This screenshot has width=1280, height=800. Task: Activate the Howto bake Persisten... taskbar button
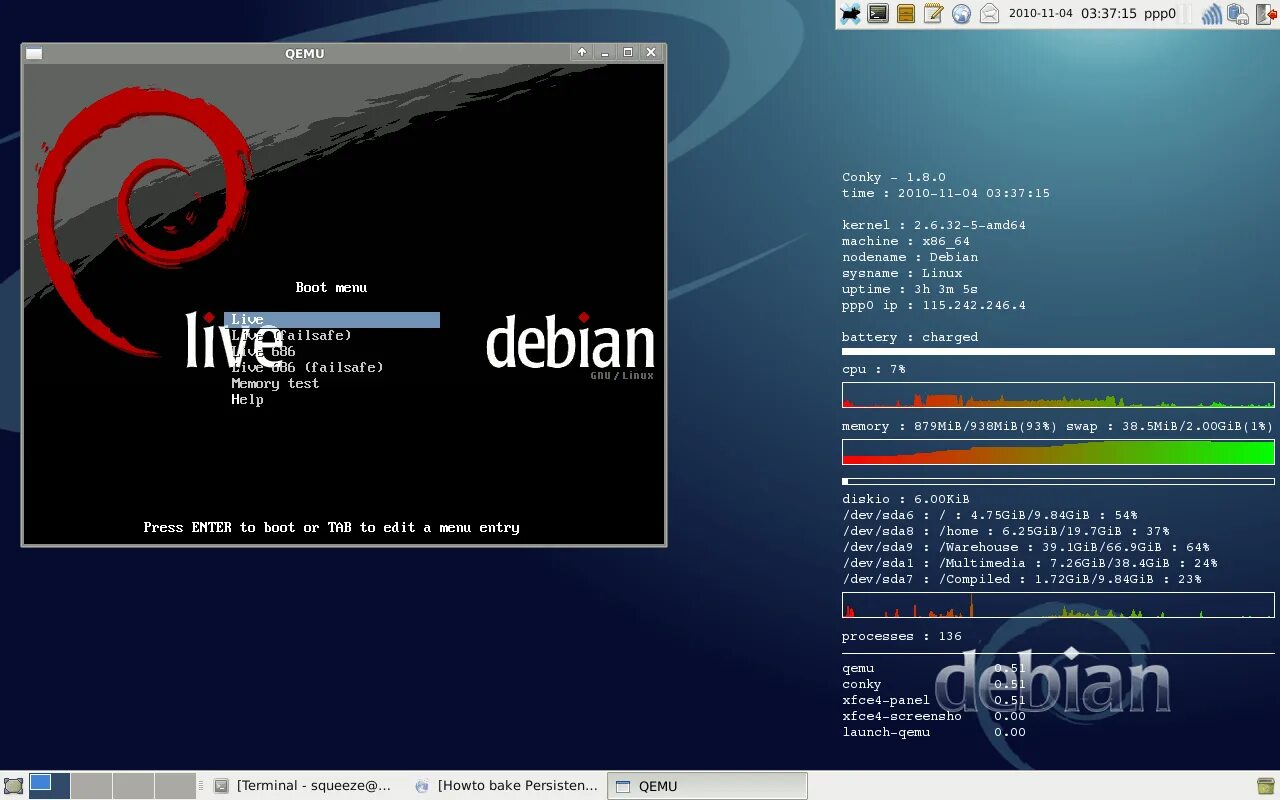pyautogui.click(x=506, y=786)
